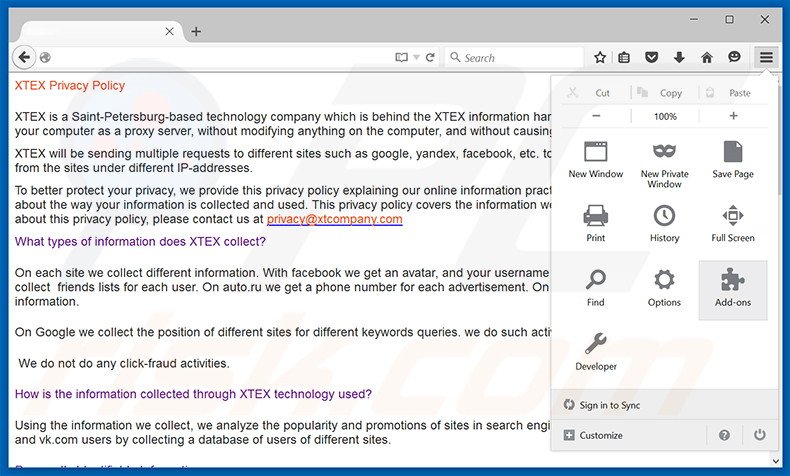Open Find in menu panel

click(x=596, y=288)
